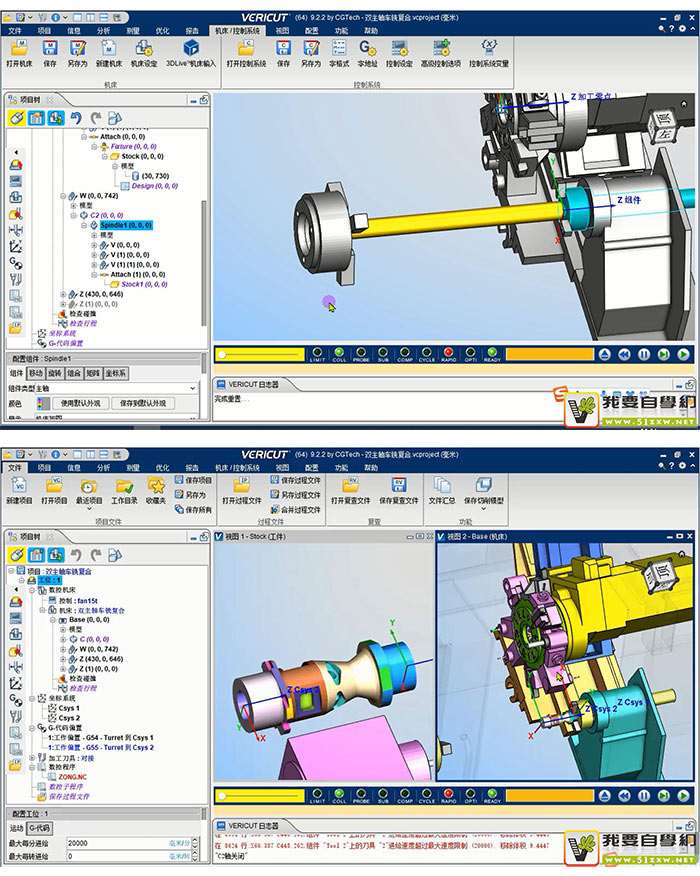Play simulation in upper window
The width and height of the screenshot is (700, 876).
coord(683,354)
